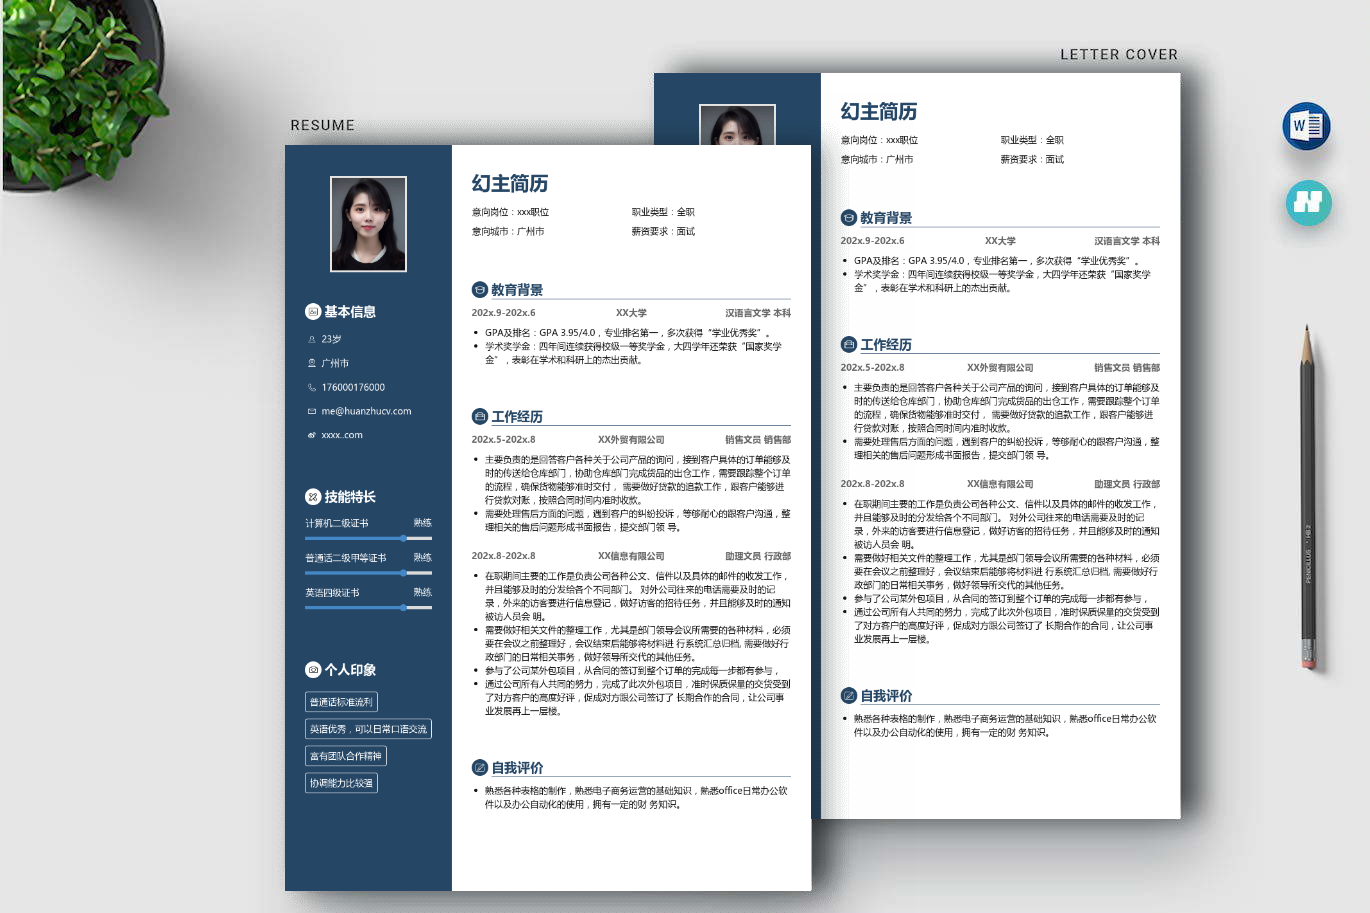Click the city icon beside 广州市 in sidebar
Screen dimensions: 1370x913
pos(312,364)
